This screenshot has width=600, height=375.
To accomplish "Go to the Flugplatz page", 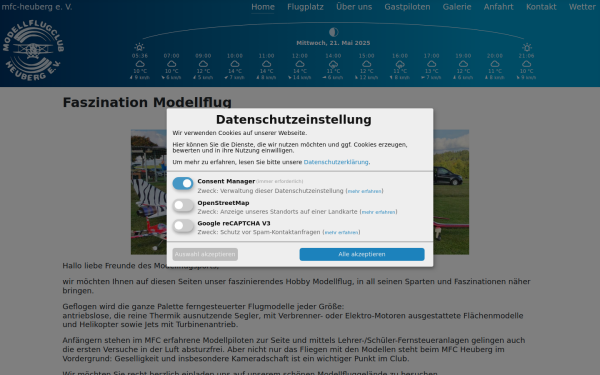I will click(305, 7).
